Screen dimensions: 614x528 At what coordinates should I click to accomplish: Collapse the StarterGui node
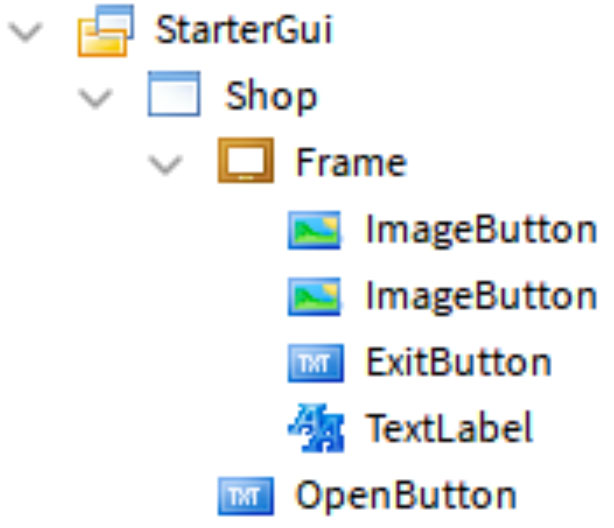(x=26, y=32)
